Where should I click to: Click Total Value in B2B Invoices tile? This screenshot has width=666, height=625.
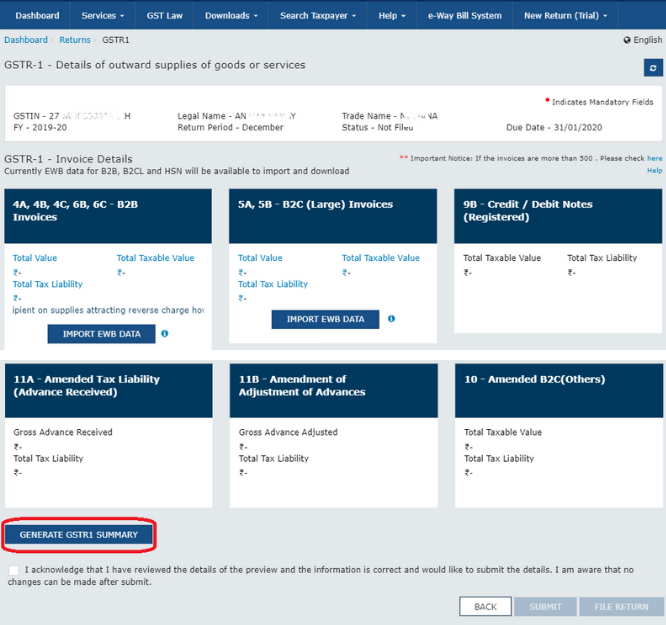pos(35,258)
